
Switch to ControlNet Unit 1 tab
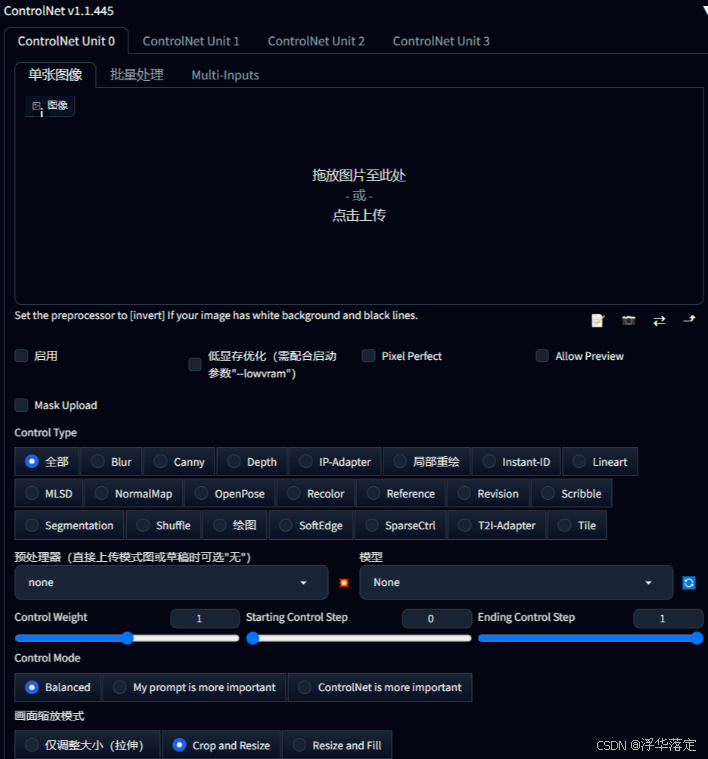pos(191,41)
